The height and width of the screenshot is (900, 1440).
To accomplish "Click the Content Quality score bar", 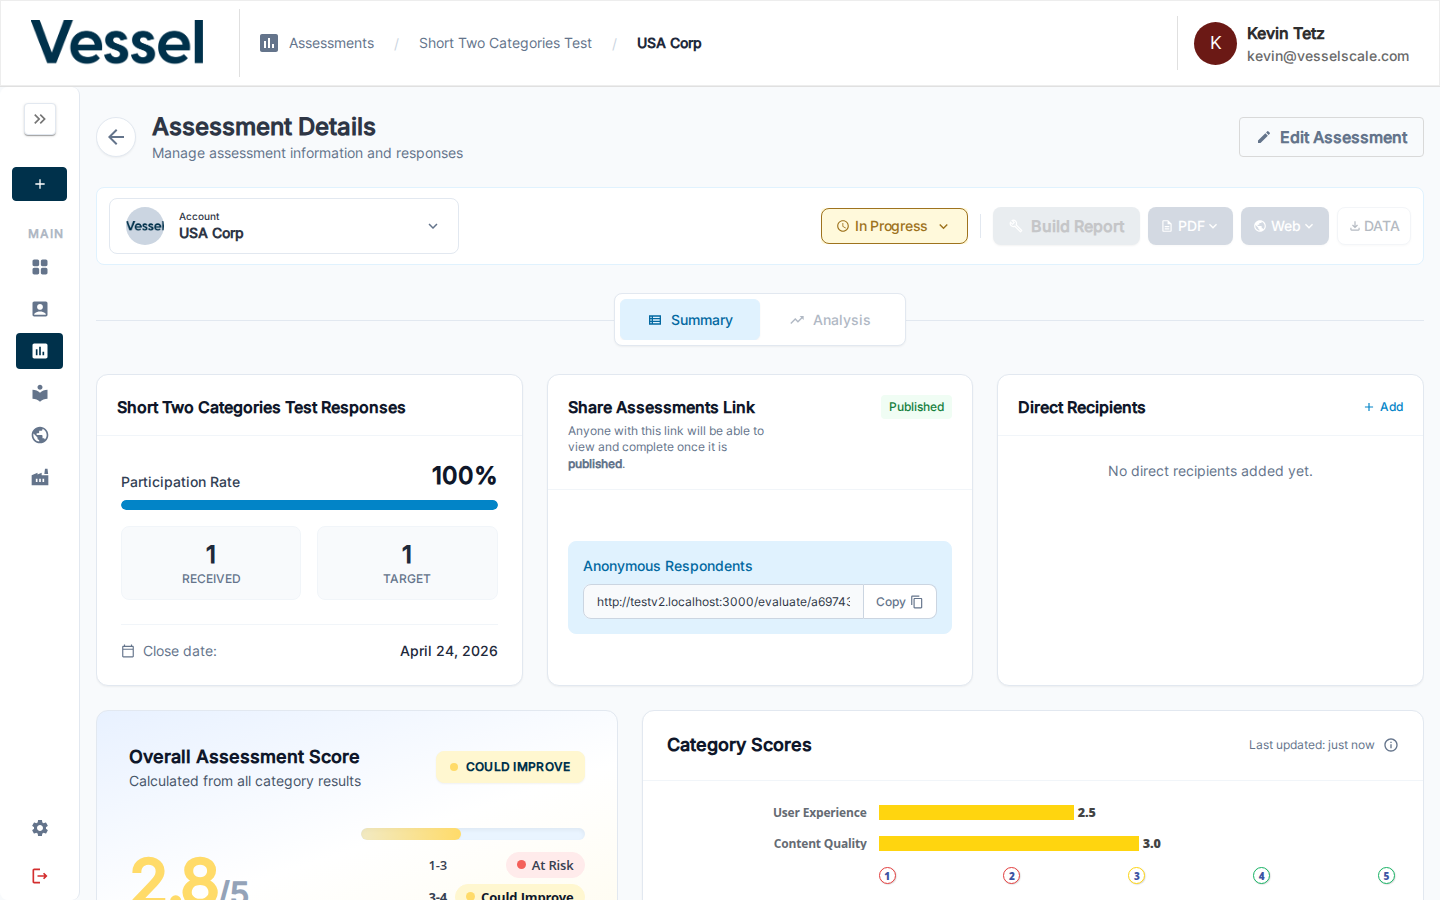I will click(1009, 844).
